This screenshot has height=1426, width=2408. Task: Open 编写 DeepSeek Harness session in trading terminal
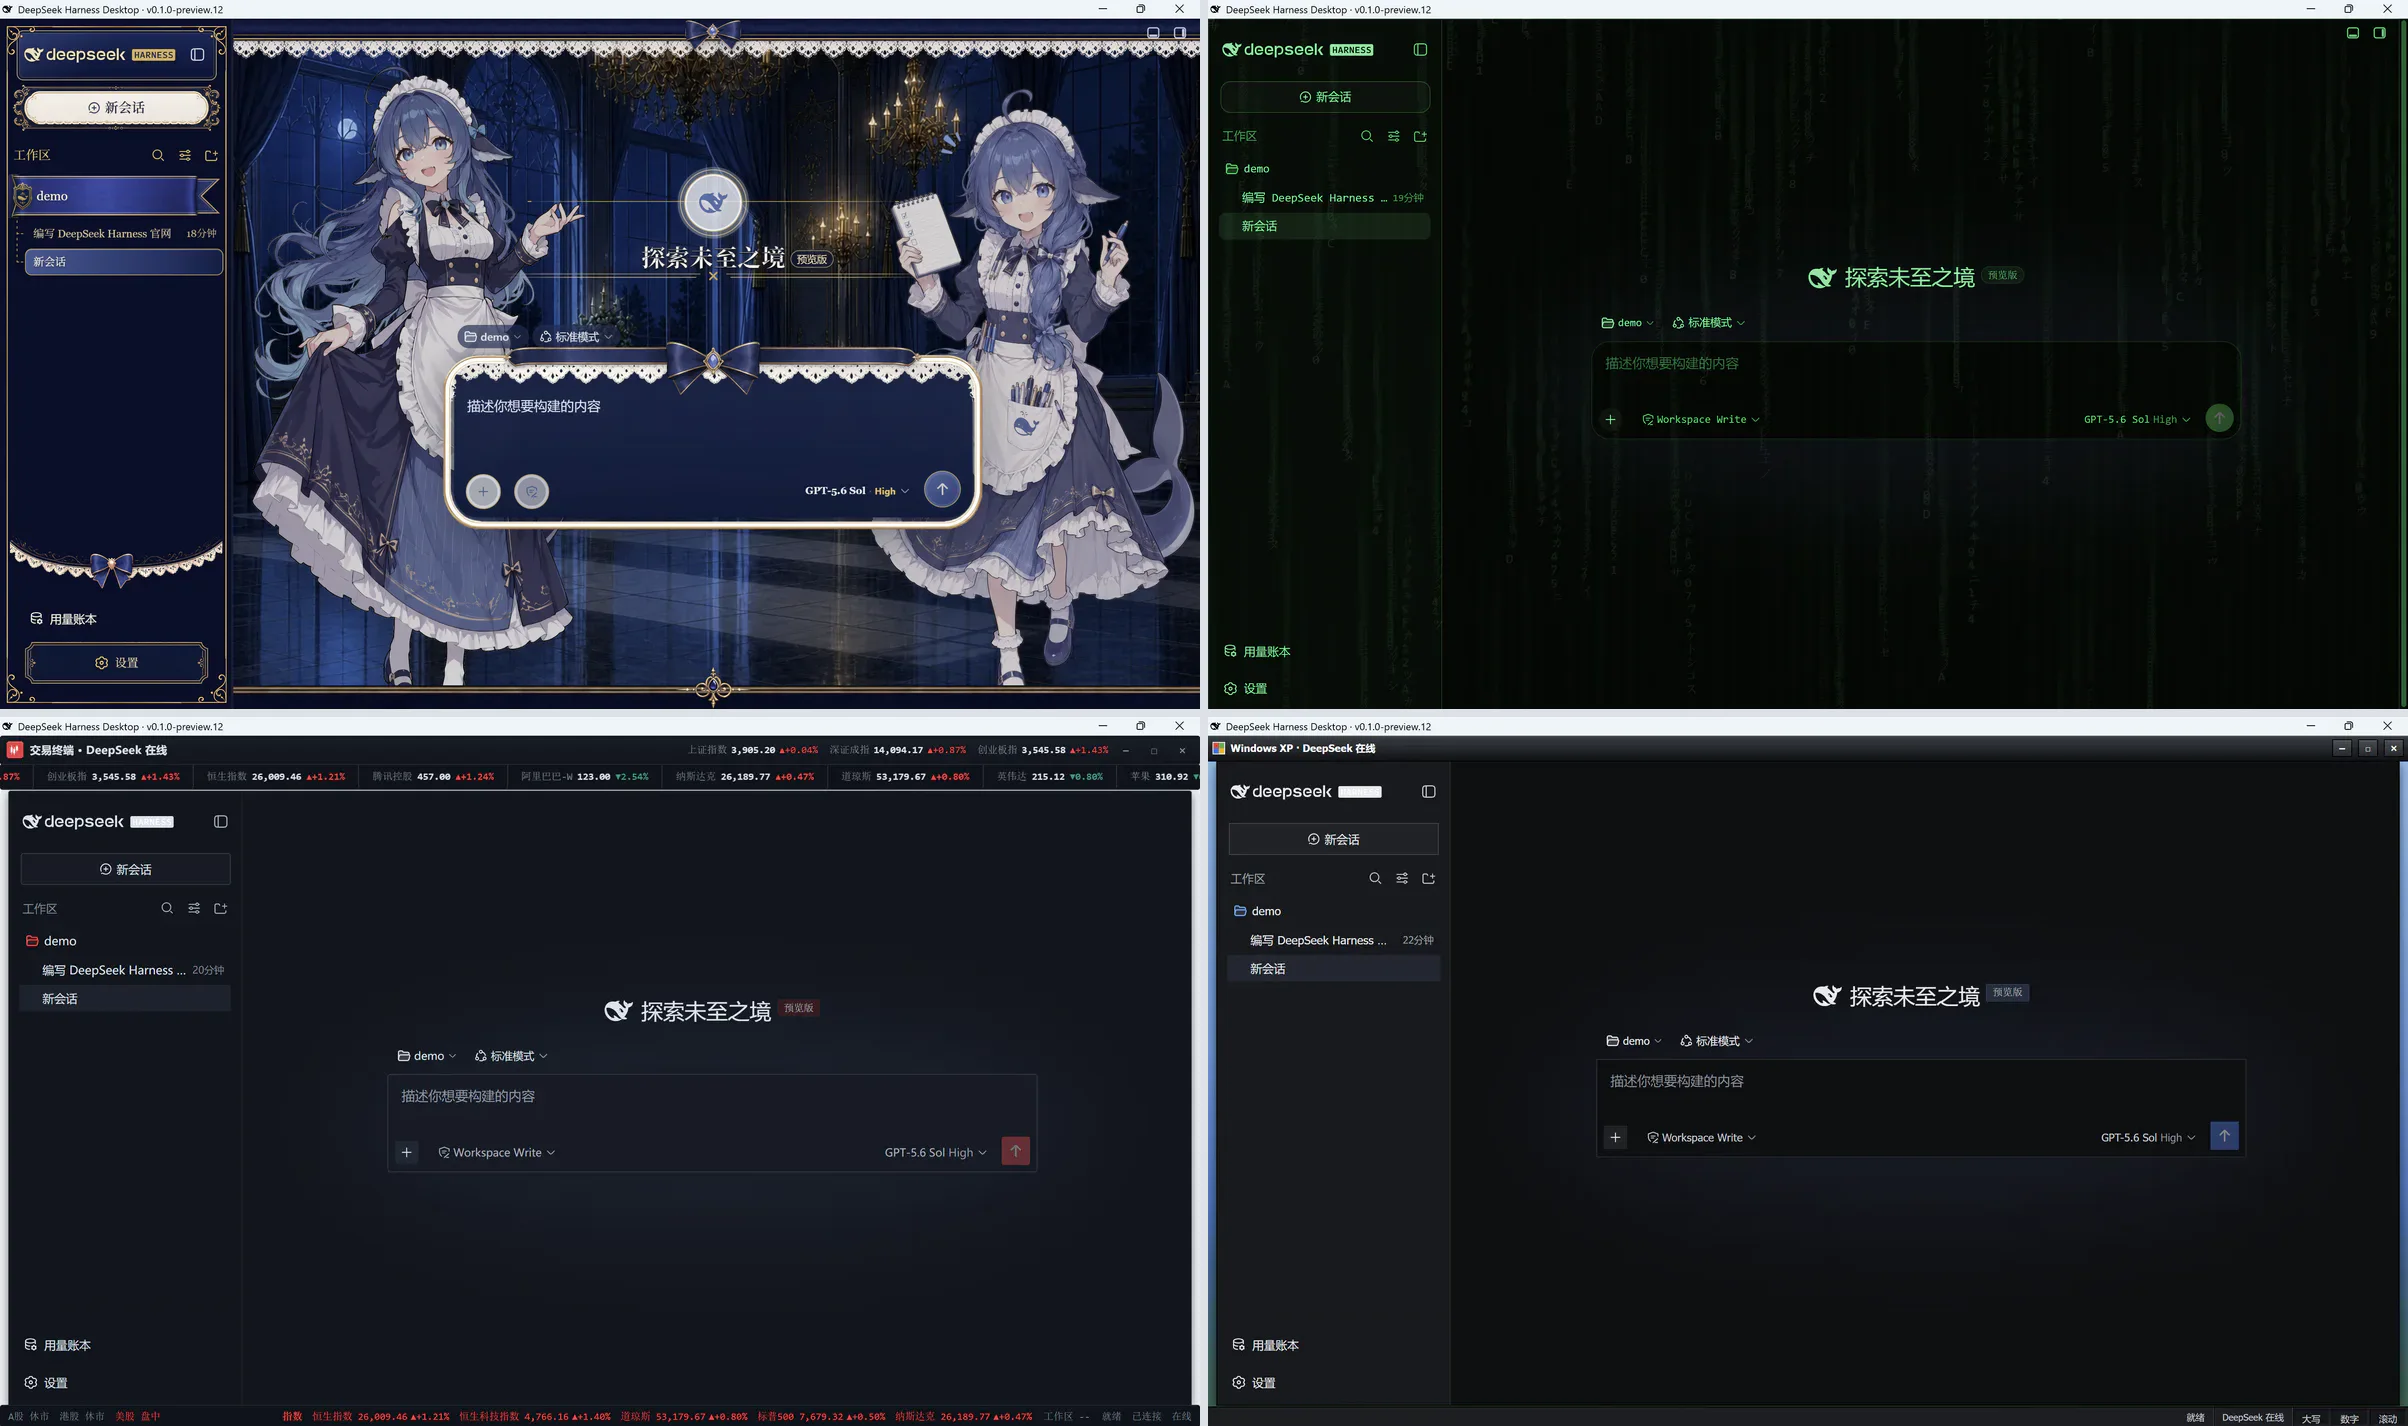(125, 970)
